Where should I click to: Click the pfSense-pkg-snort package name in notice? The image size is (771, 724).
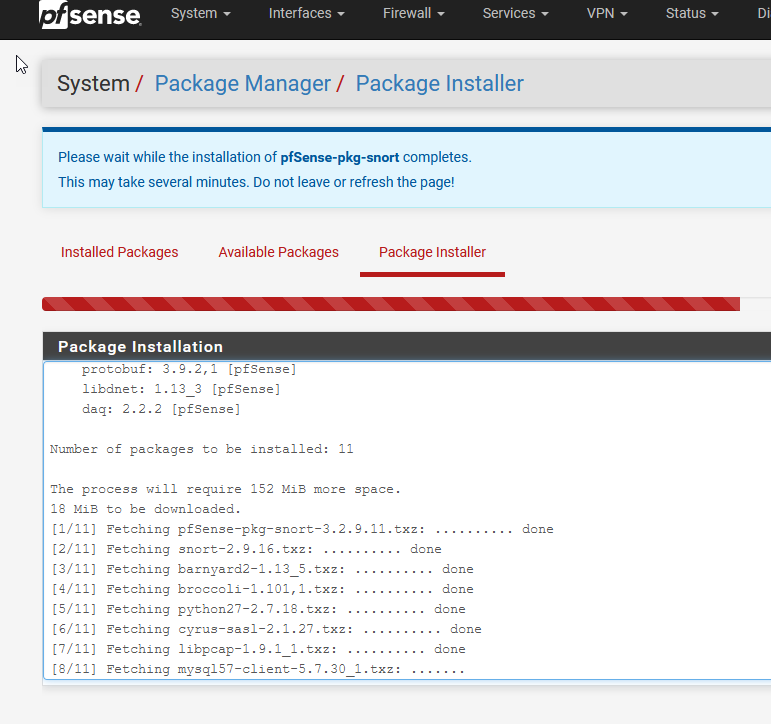tap(340, 157)
